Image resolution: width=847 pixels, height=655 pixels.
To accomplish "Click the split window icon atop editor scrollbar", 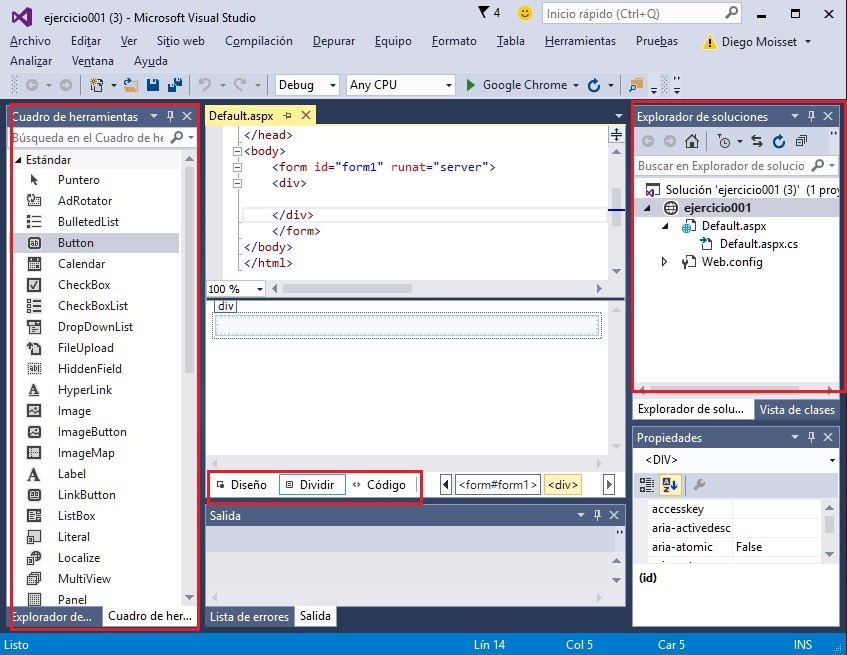I will pos(616,134).
